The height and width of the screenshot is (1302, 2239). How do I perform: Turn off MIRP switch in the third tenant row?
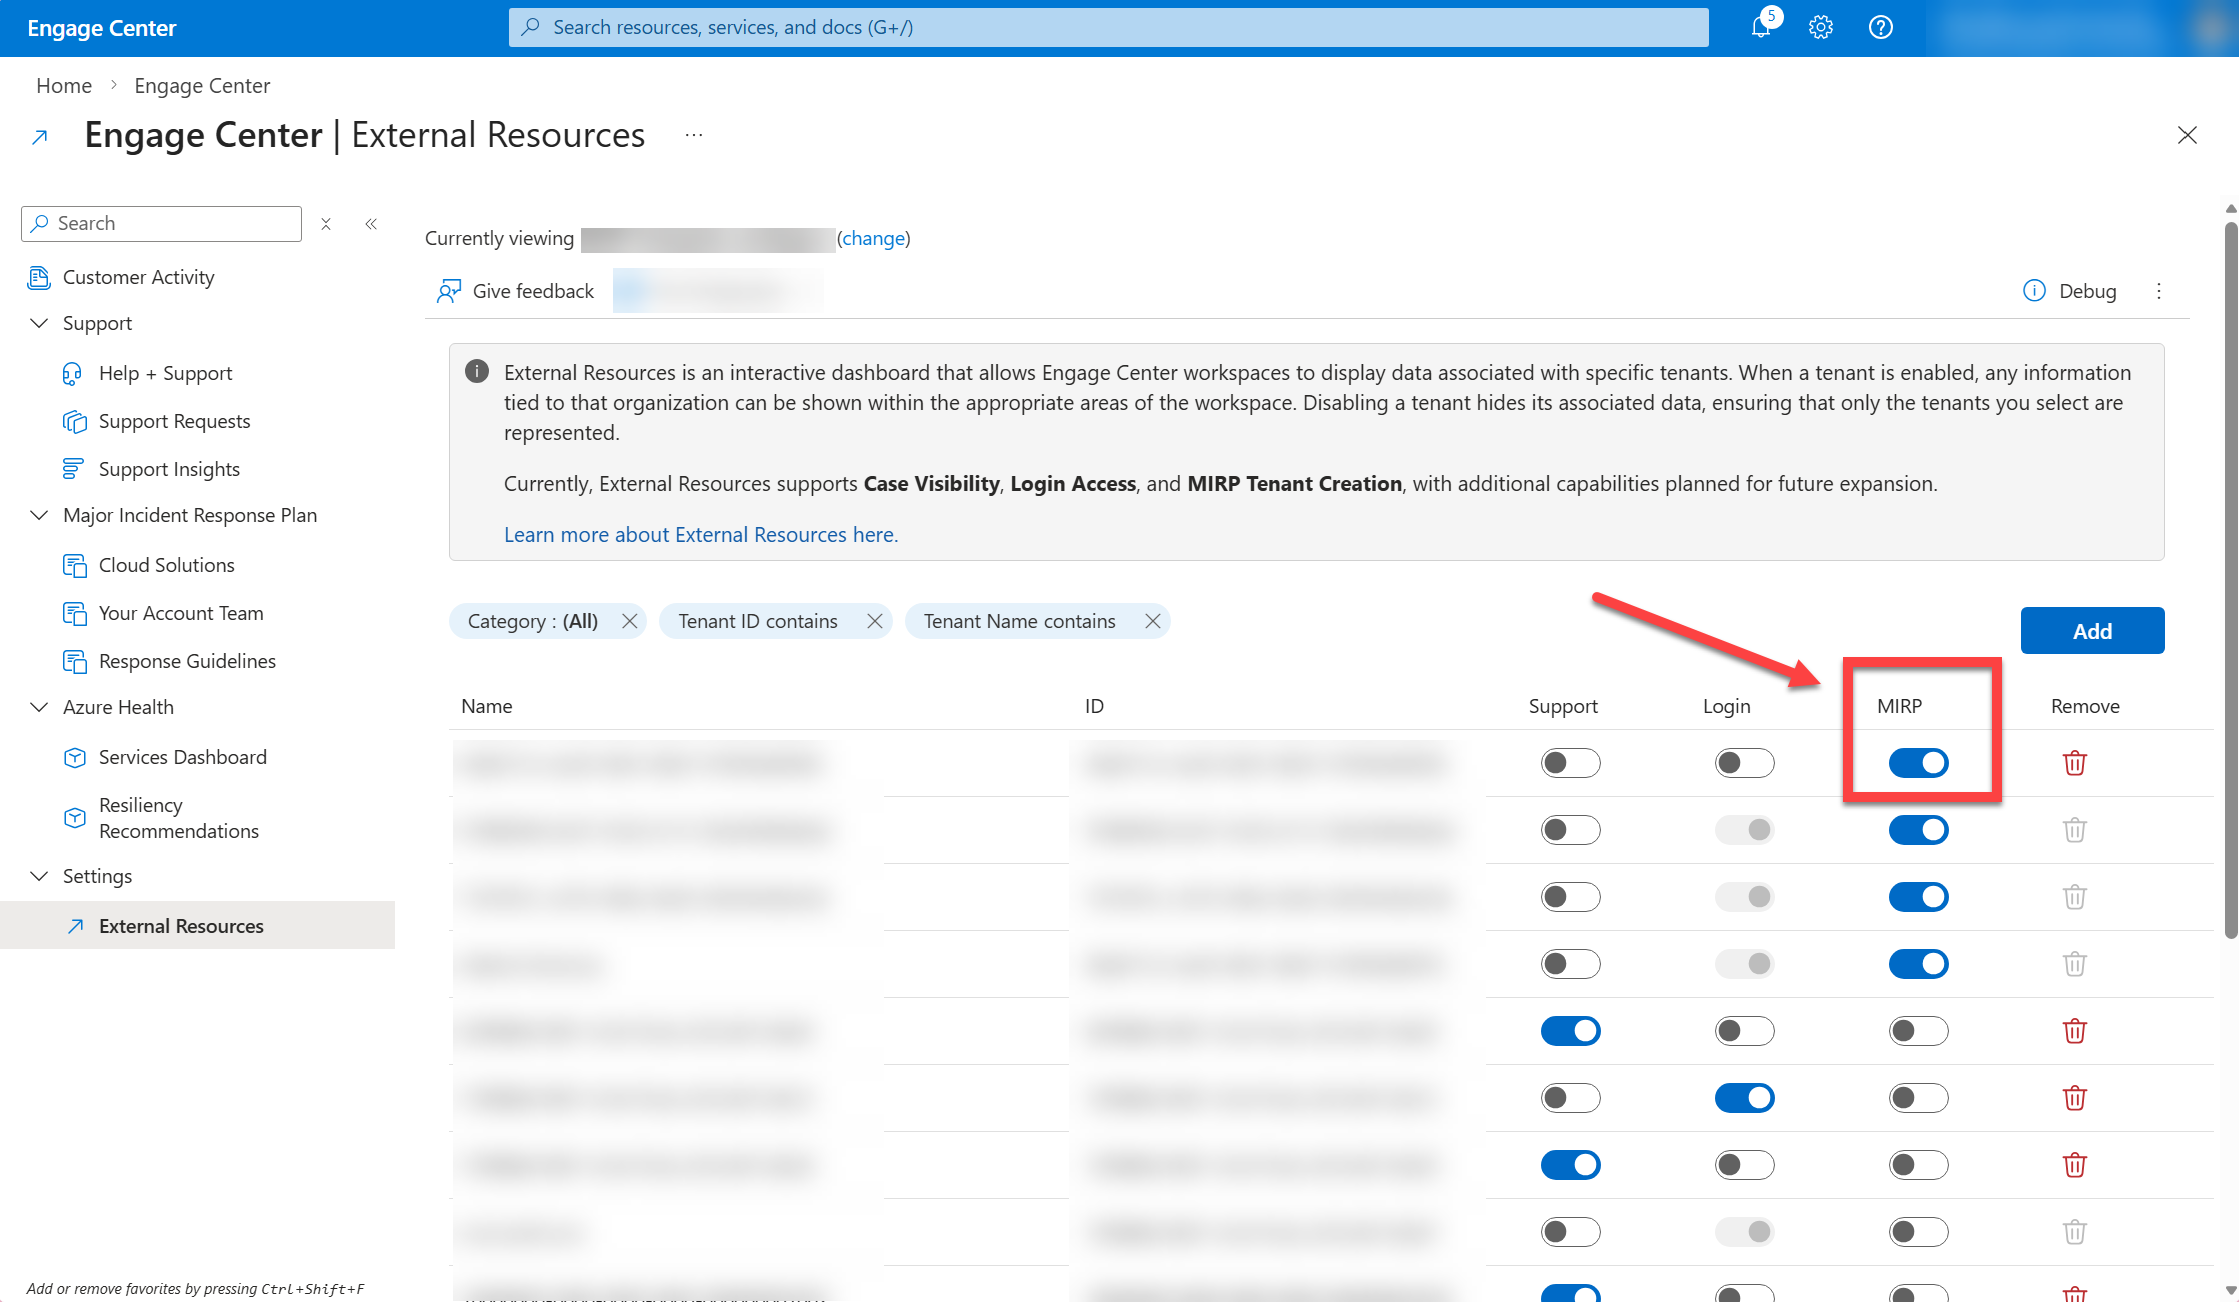pos(1918,897)
